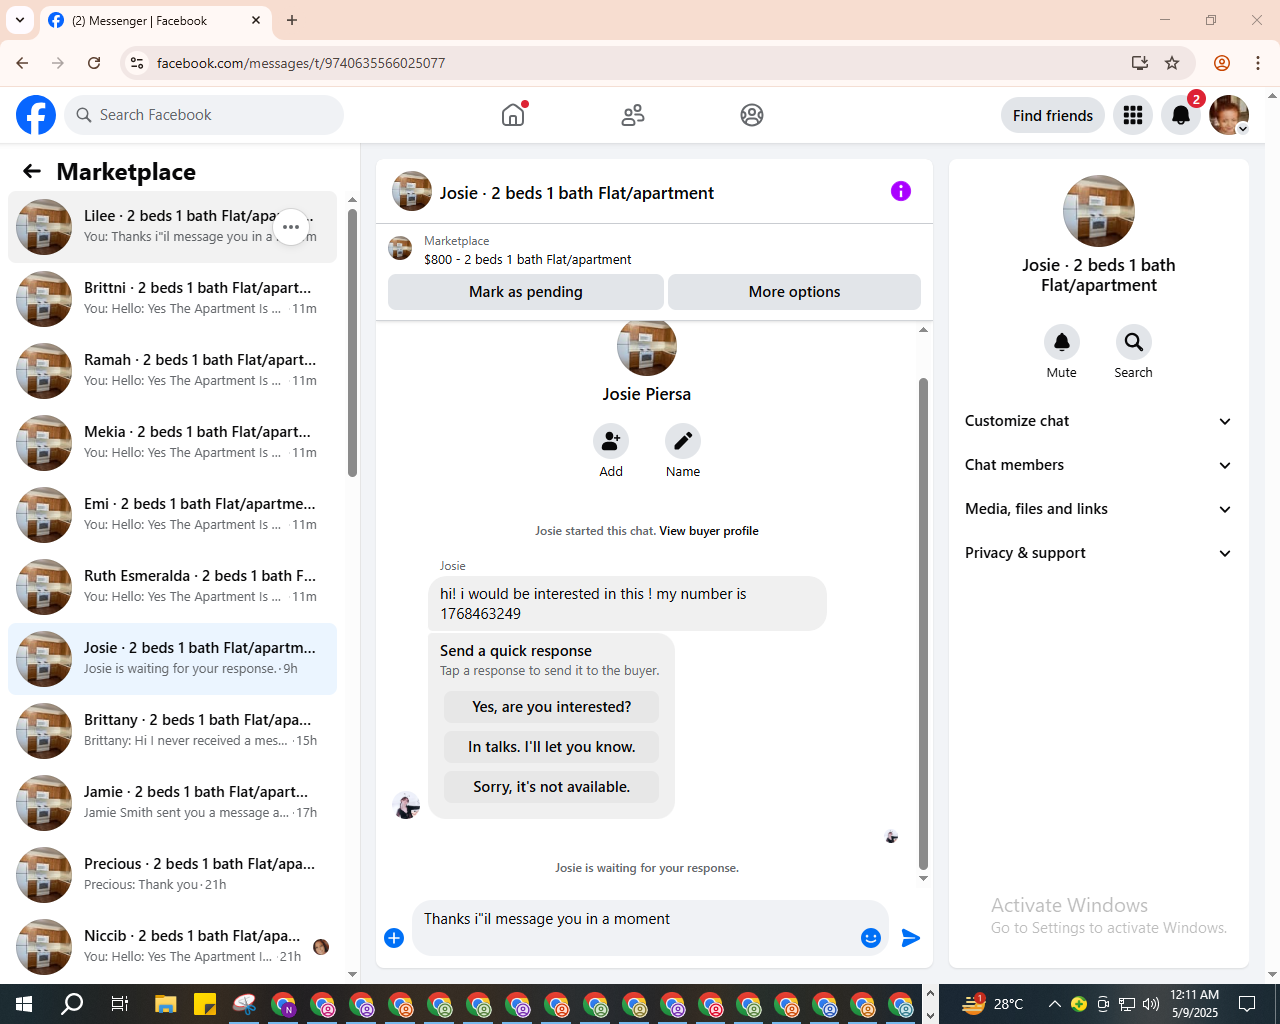This screenshot has width=1280, height=1024.
Task: Bookmark this page with the star icon
Action: [1172, 63]
